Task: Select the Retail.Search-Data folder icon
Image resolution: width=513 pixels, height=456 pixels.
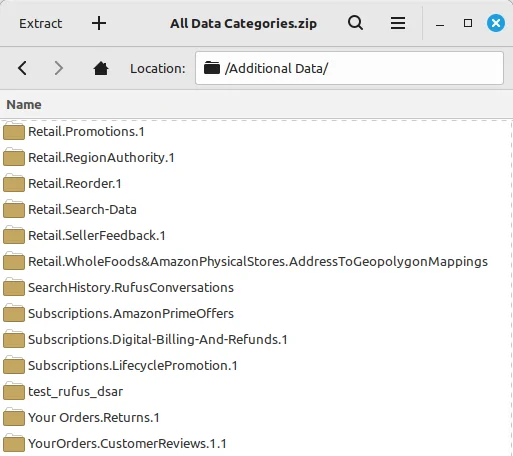Action: [x=14, y=210]
